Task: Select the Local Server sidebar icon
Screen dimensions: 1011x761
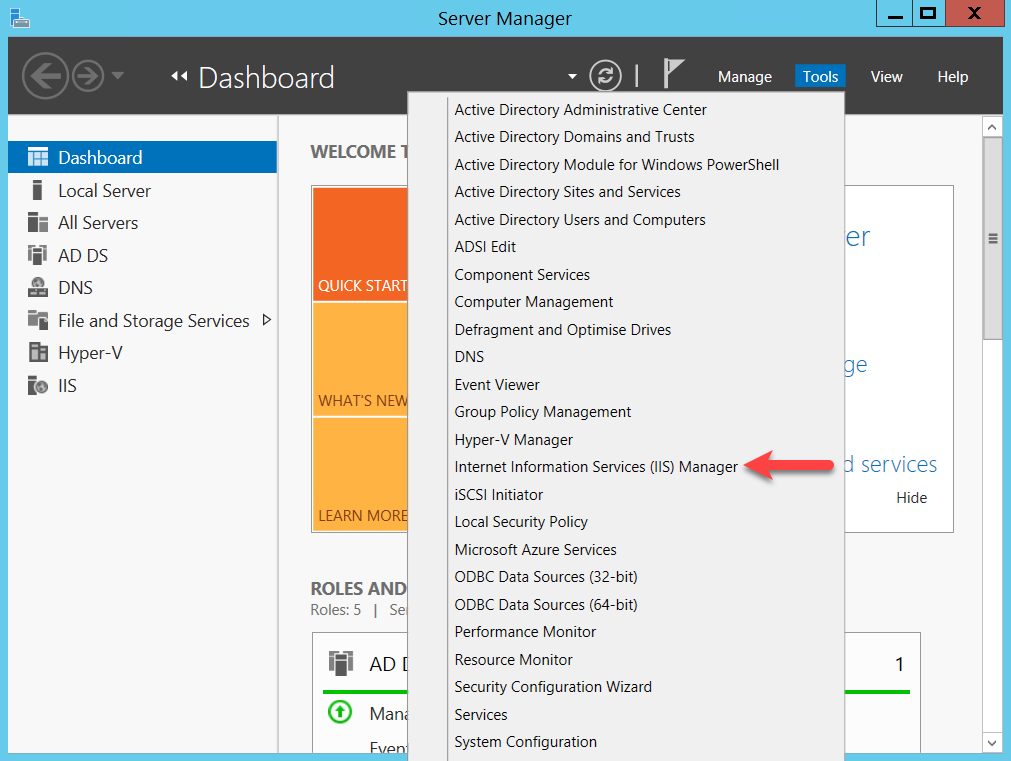Action: [x=38, y=190]
